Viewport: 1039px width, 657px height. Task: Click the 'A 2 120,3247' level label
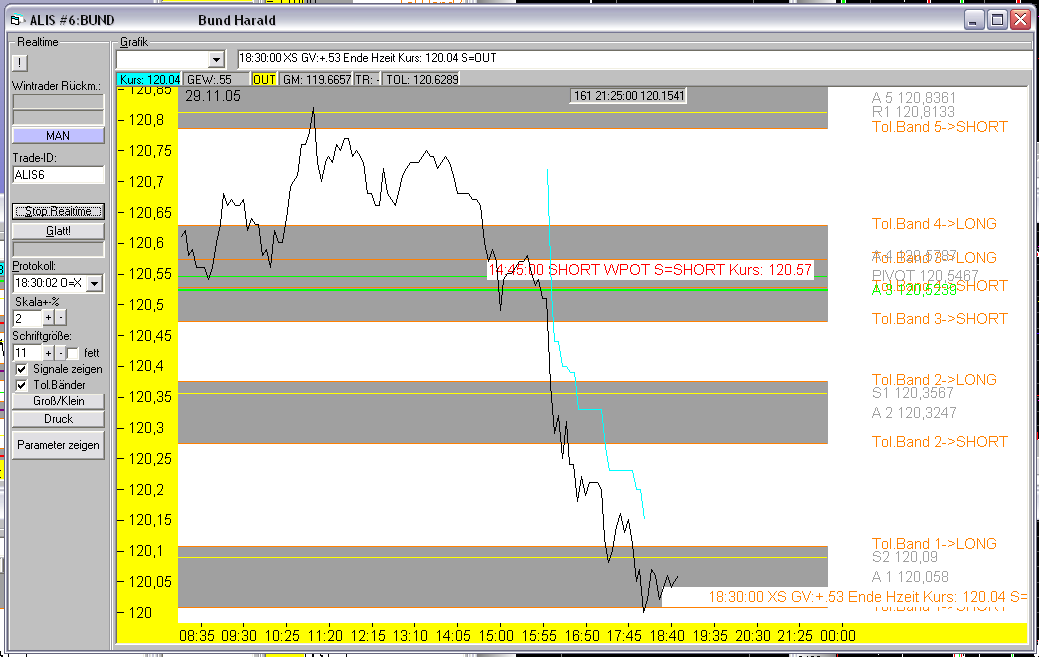click(x=914, y=413)
